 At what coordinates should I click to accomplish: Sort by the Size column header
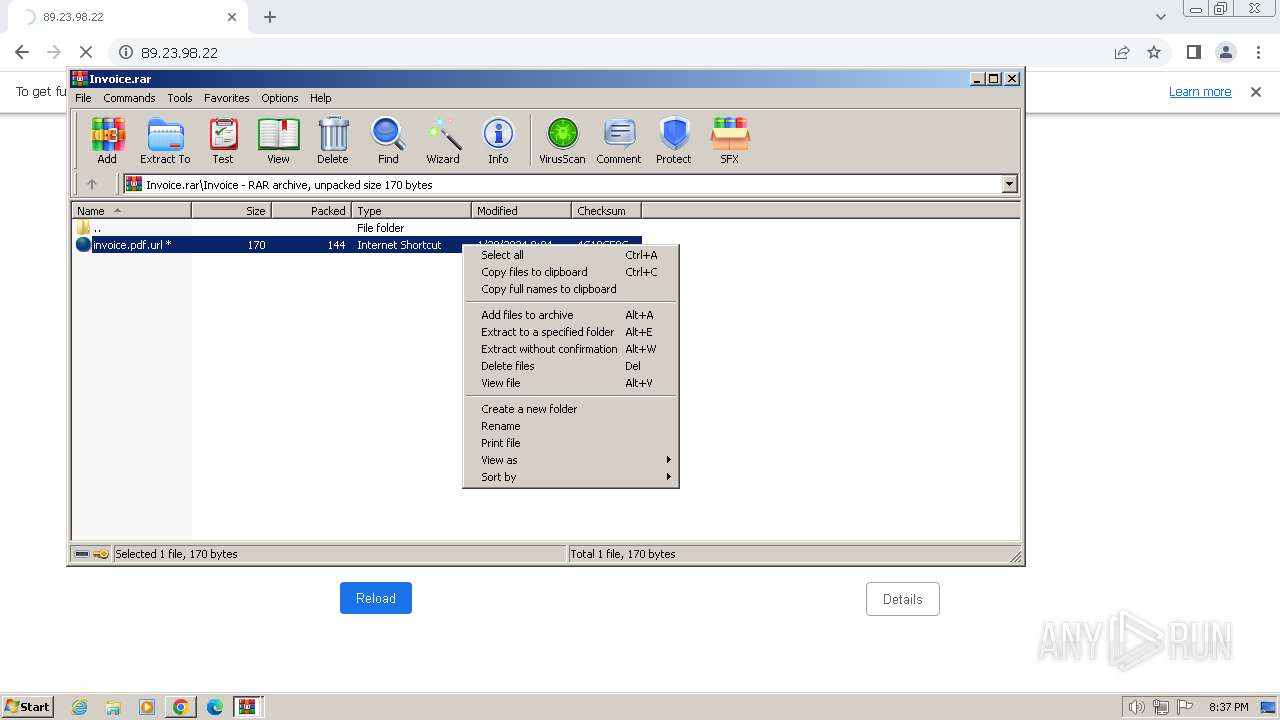231,211
